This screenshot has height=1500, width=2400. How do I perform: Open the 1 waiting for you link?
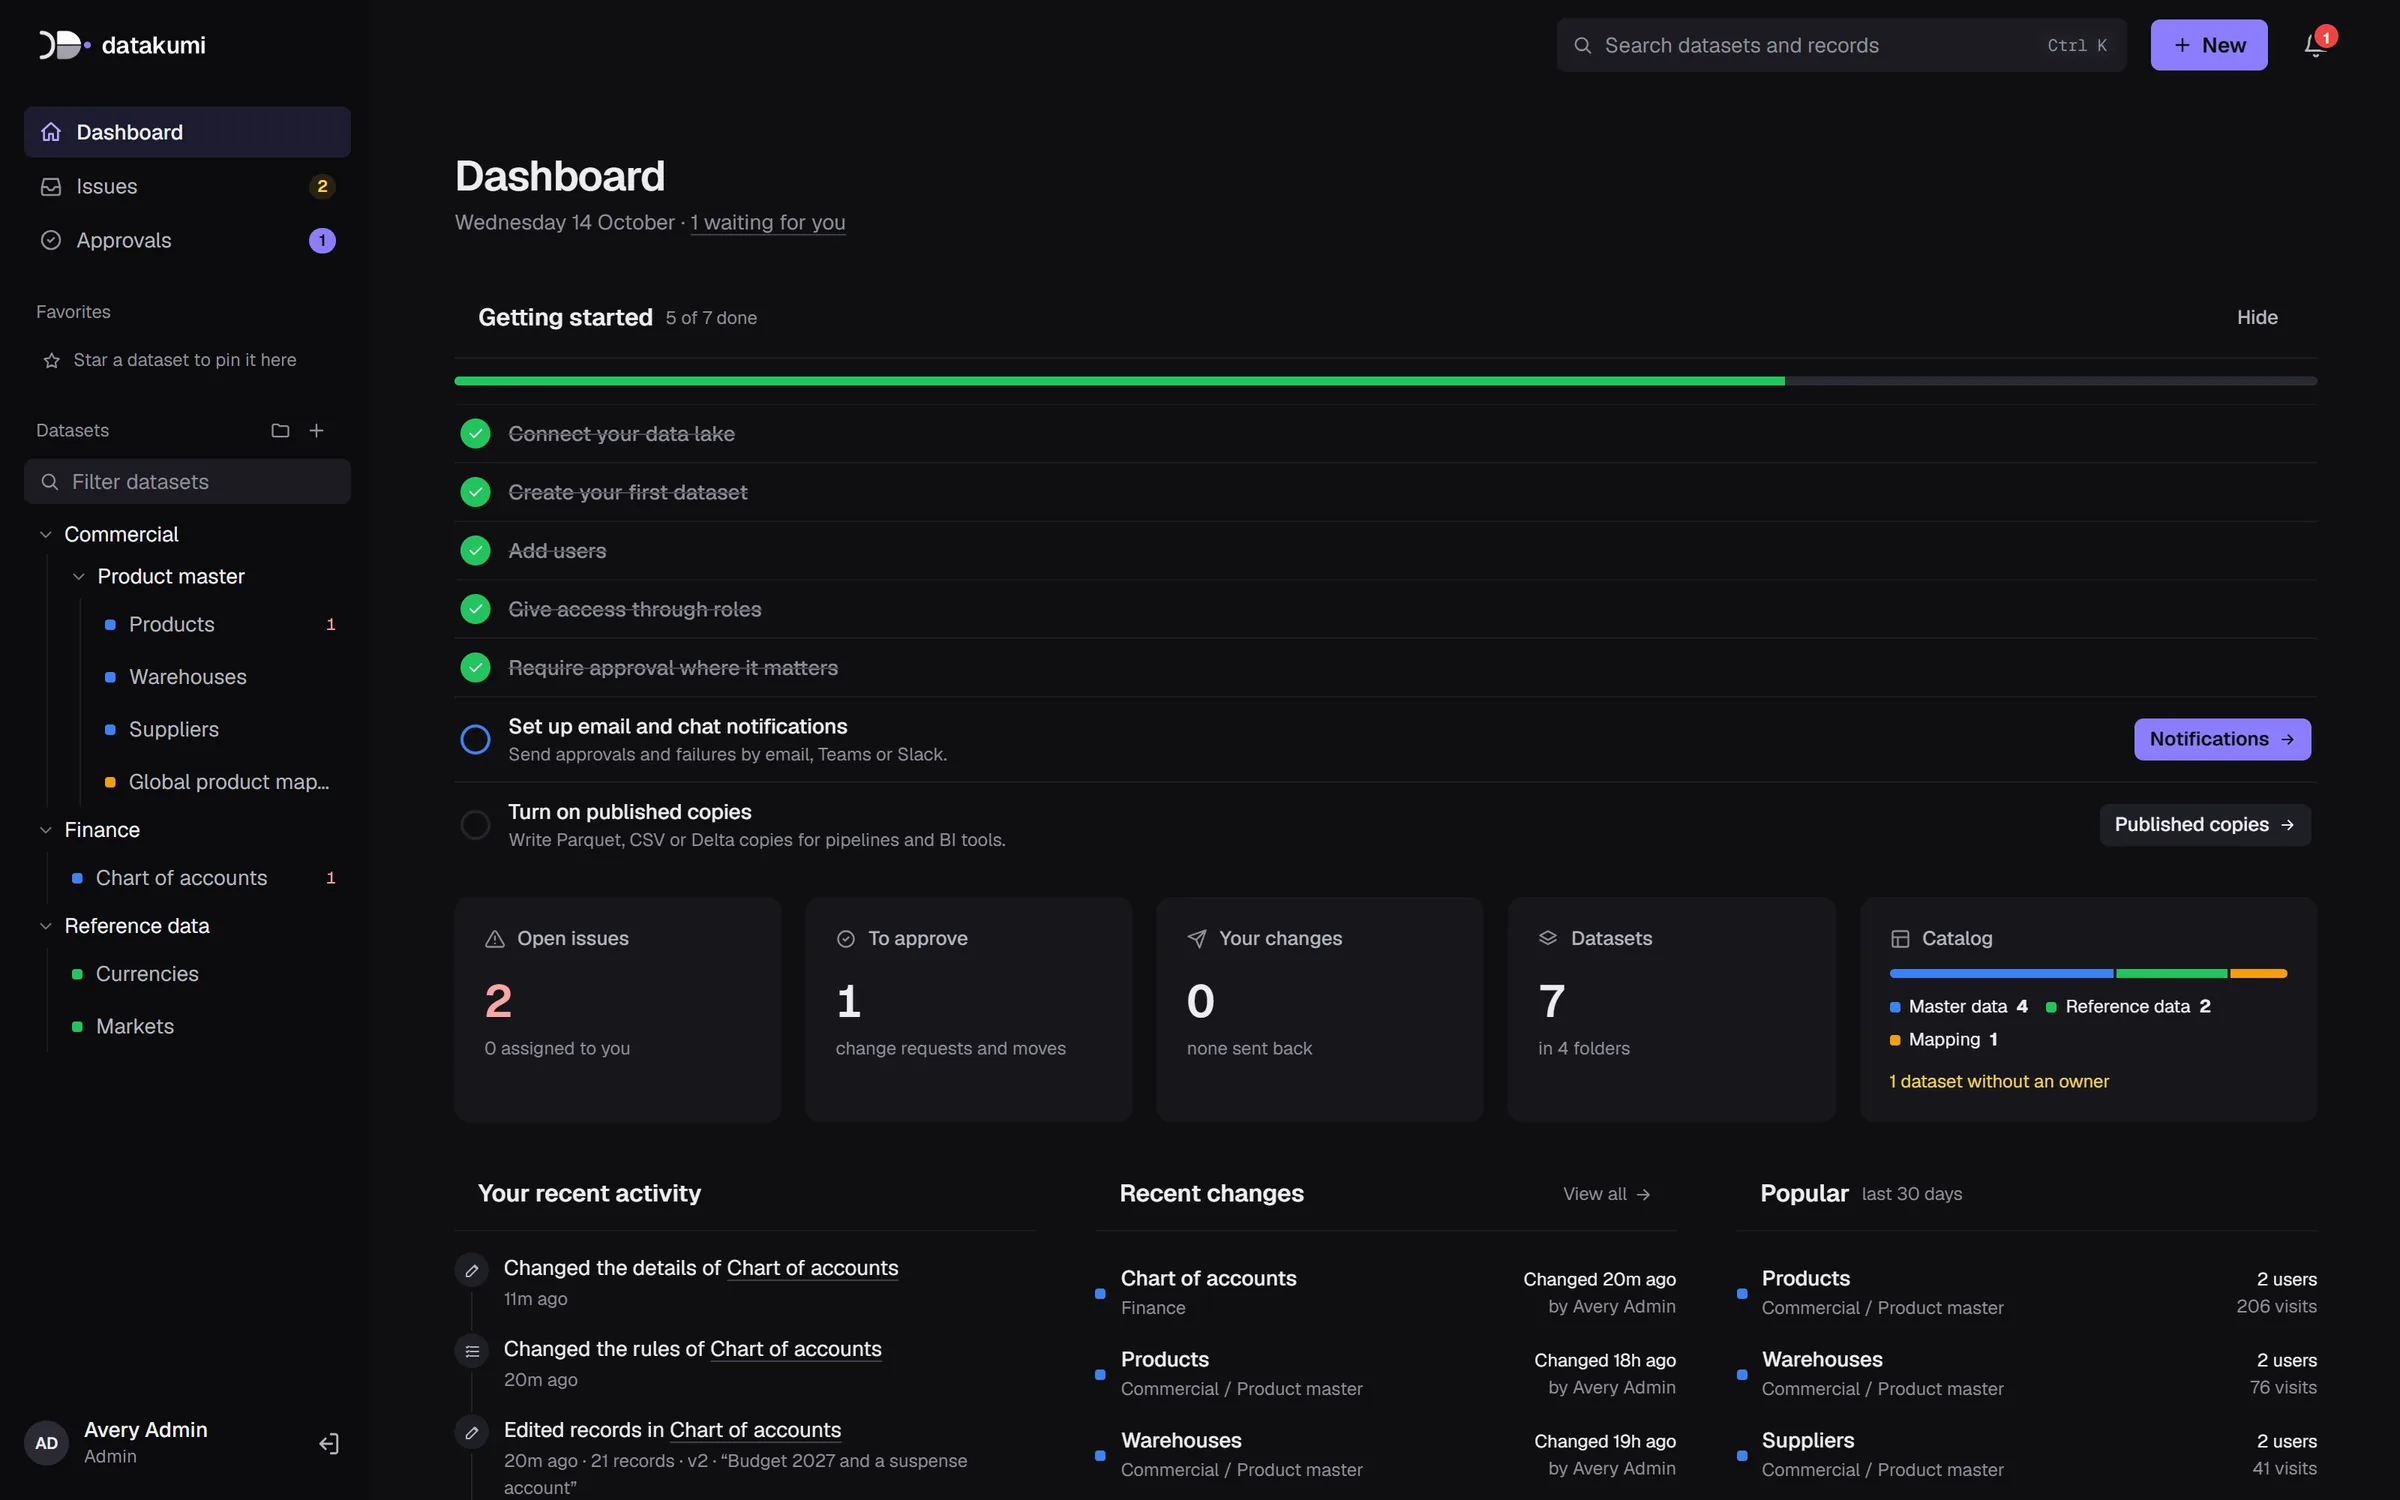click(x=768, y=222)
